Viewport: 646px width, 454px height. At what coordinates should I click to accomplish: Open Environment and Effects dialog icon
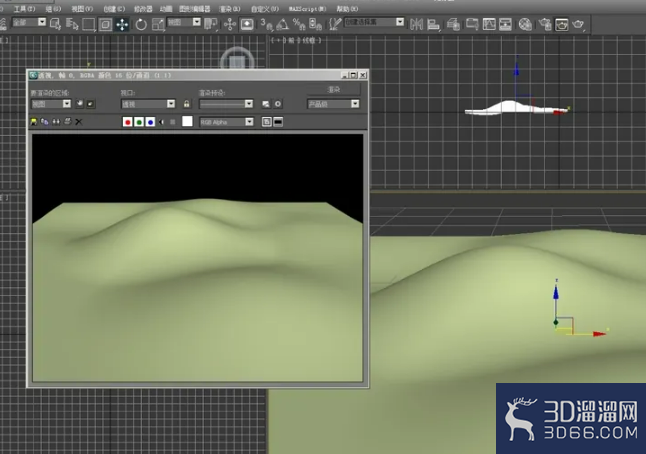[x=278, y=104]
